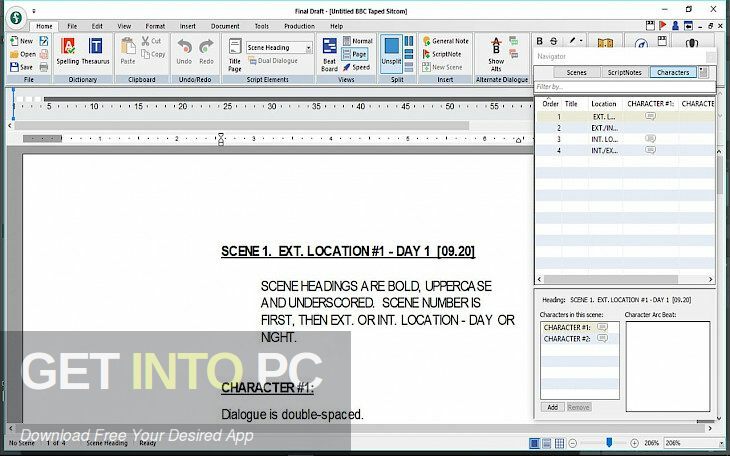Select scene row 2 EXT./IN...
730x456 pixels.
coord(625,128)
